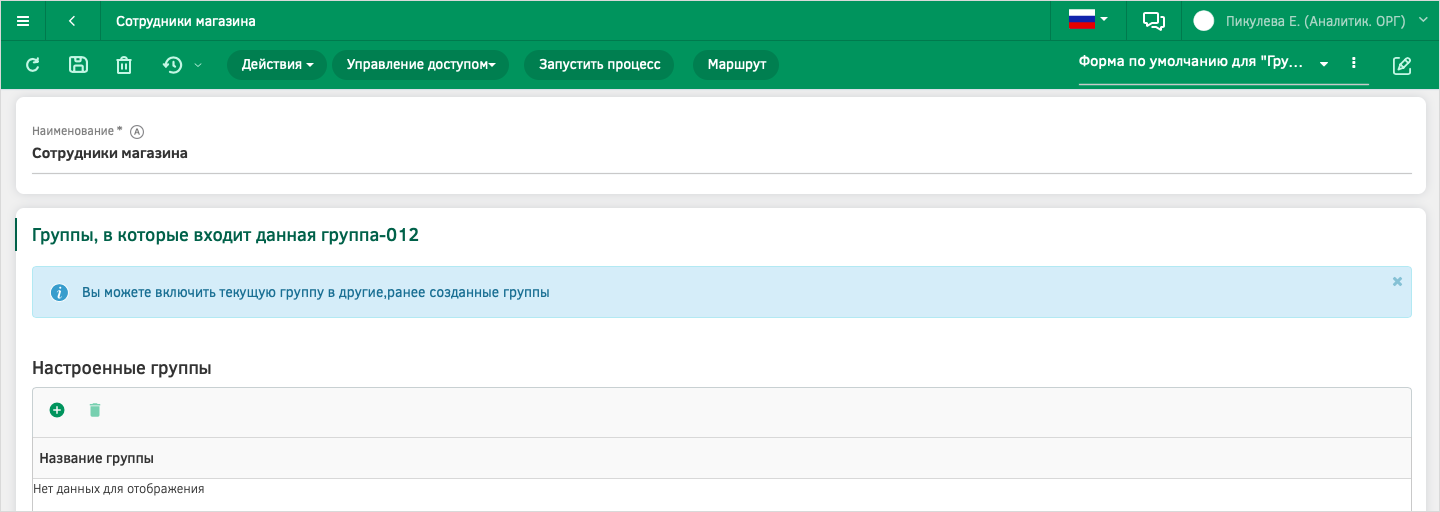Open the chat messages icon
Screen dimensions: 1440x512
pos(1154,21)
